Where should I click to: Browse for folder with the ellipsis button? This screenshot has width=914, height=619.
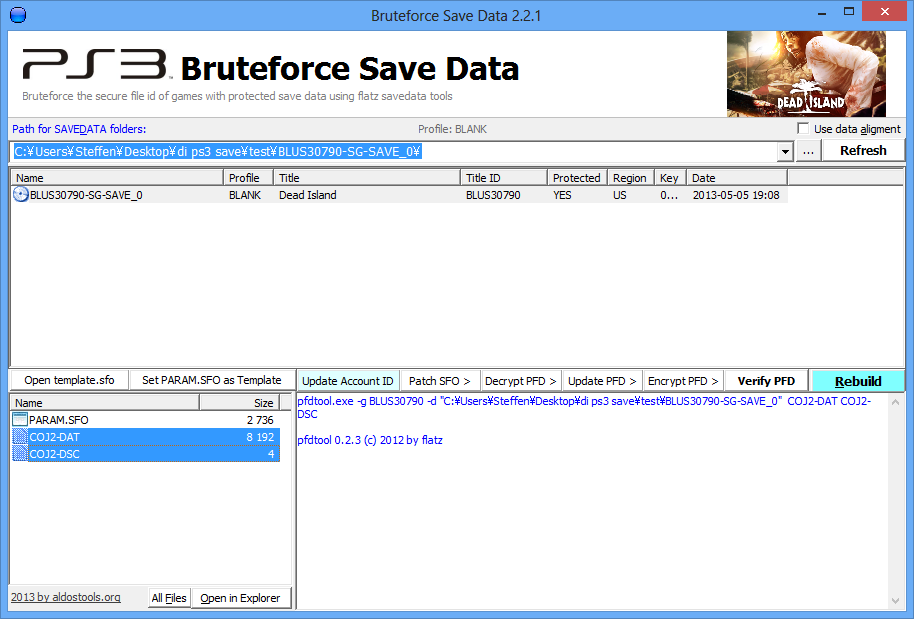click(808, 151)
